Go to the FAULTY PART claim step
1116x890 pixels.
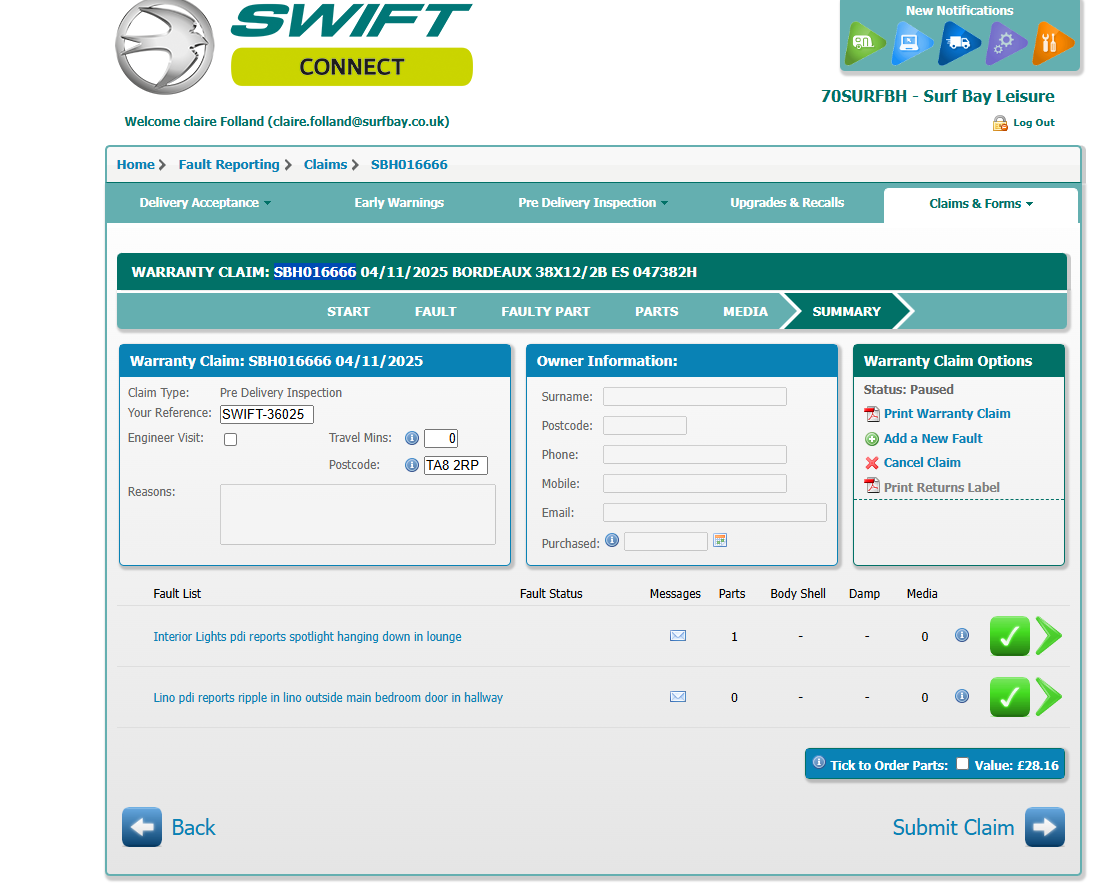(x=545, y=312)
